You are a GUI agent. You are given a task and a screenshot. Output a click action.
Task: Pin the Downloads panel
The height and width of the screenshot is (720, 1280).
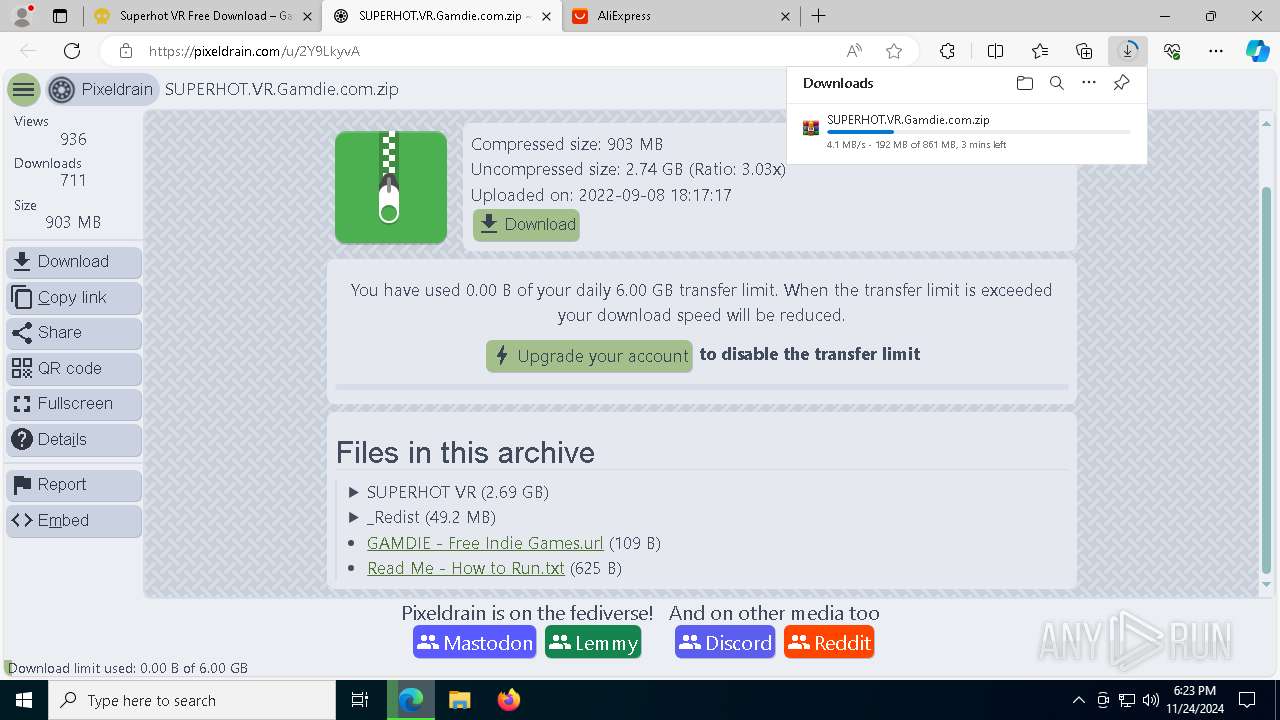click(1122, 83)
